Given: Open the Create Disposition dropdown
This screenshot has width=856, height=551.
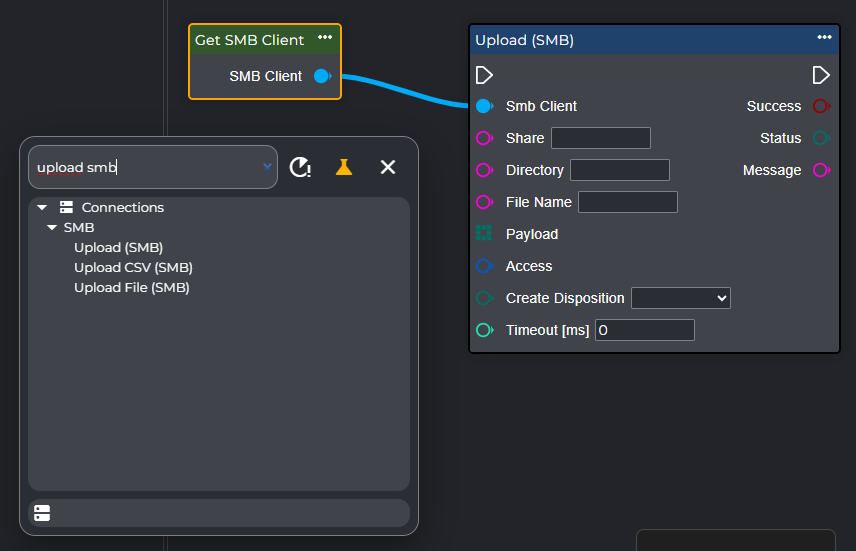Looking at the screenshot, I should point(681,298).
